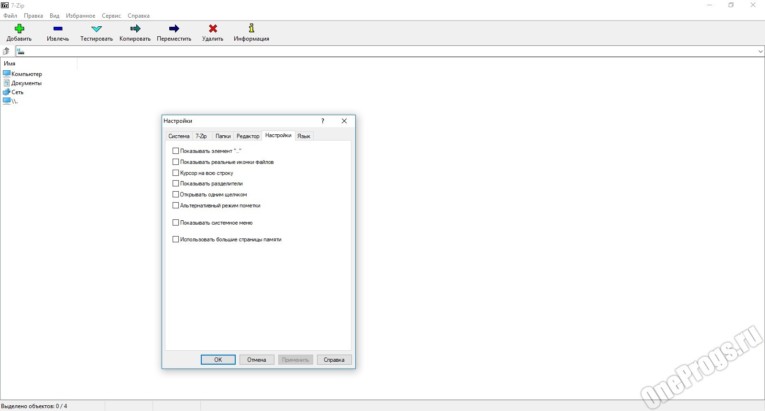Viewport: 765px width, 411px height.
Task: Open the Избранное menu
Action: click(81, 16)
